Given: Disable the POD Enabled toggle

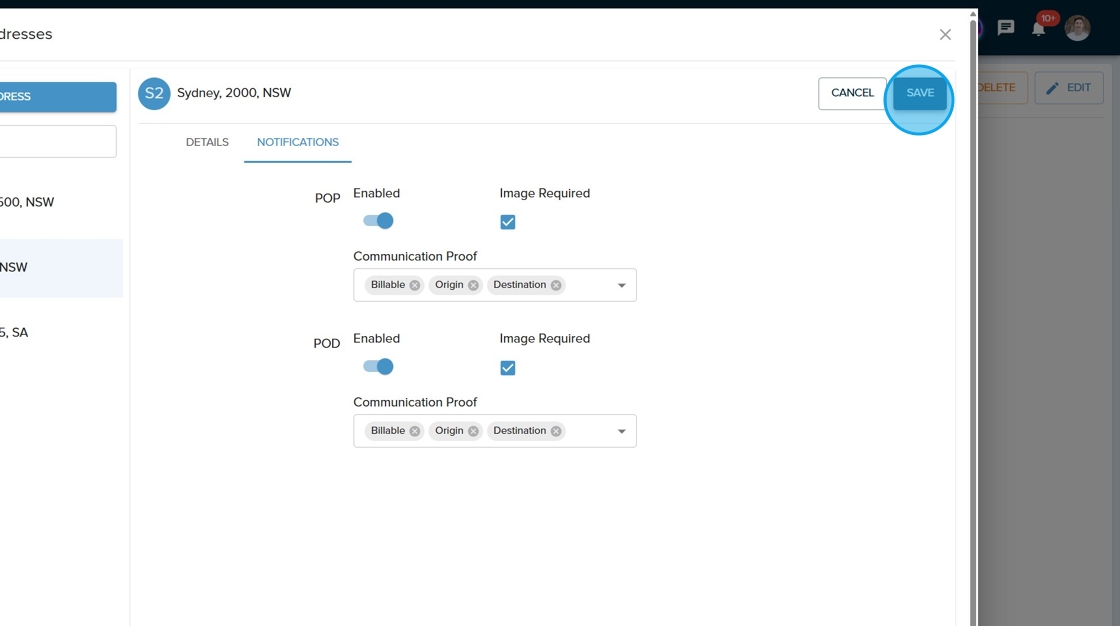Looking at the screenshot, I should point(378,367).
